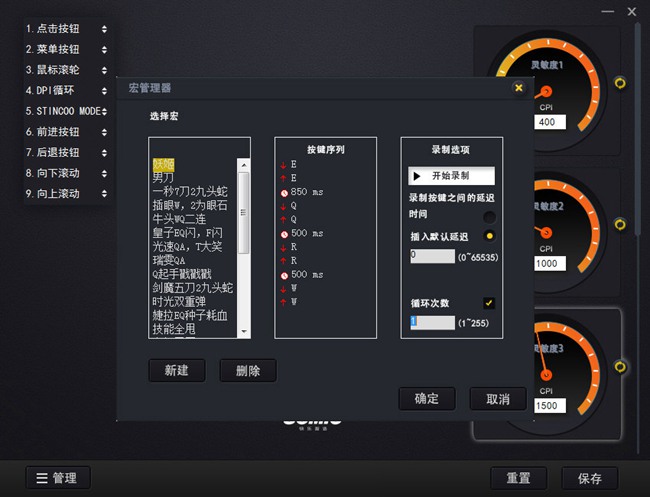The height and width of the screenshot is (497, 650).
Task: Select macro 插眼W,2为眼石
Action: 190,205
